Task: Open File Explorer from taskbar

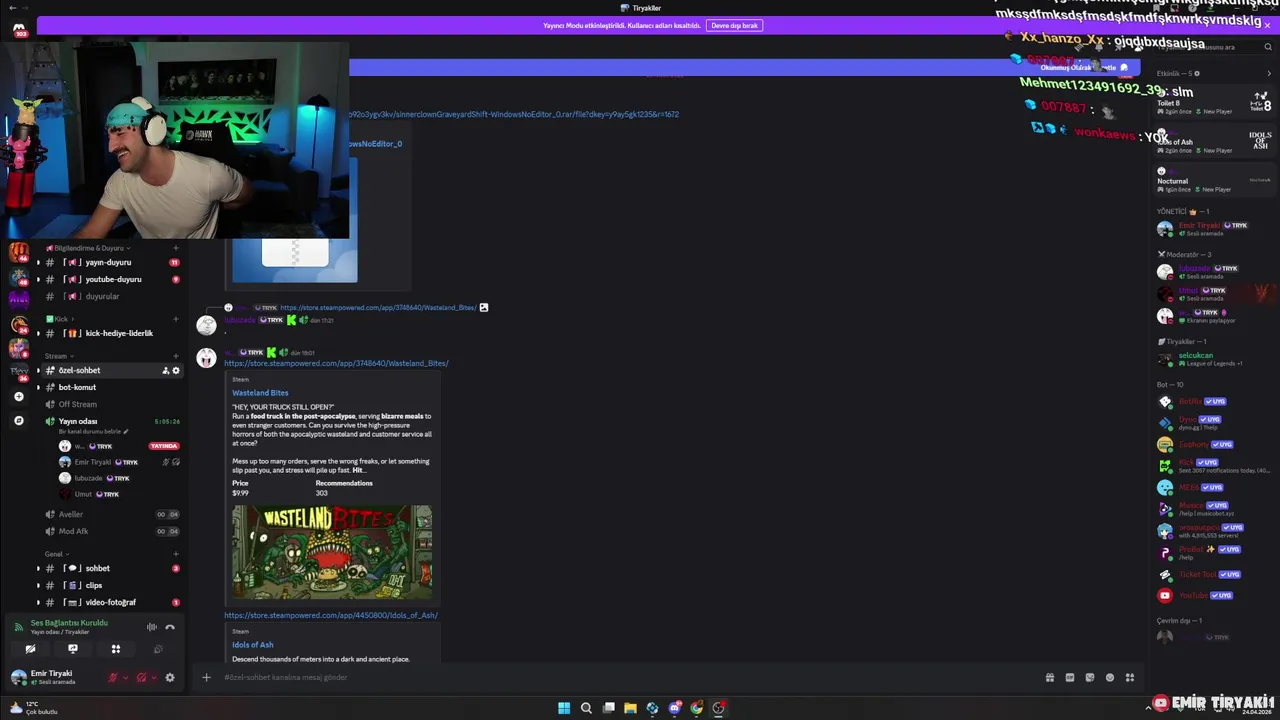Action: (x=630, y=708)
